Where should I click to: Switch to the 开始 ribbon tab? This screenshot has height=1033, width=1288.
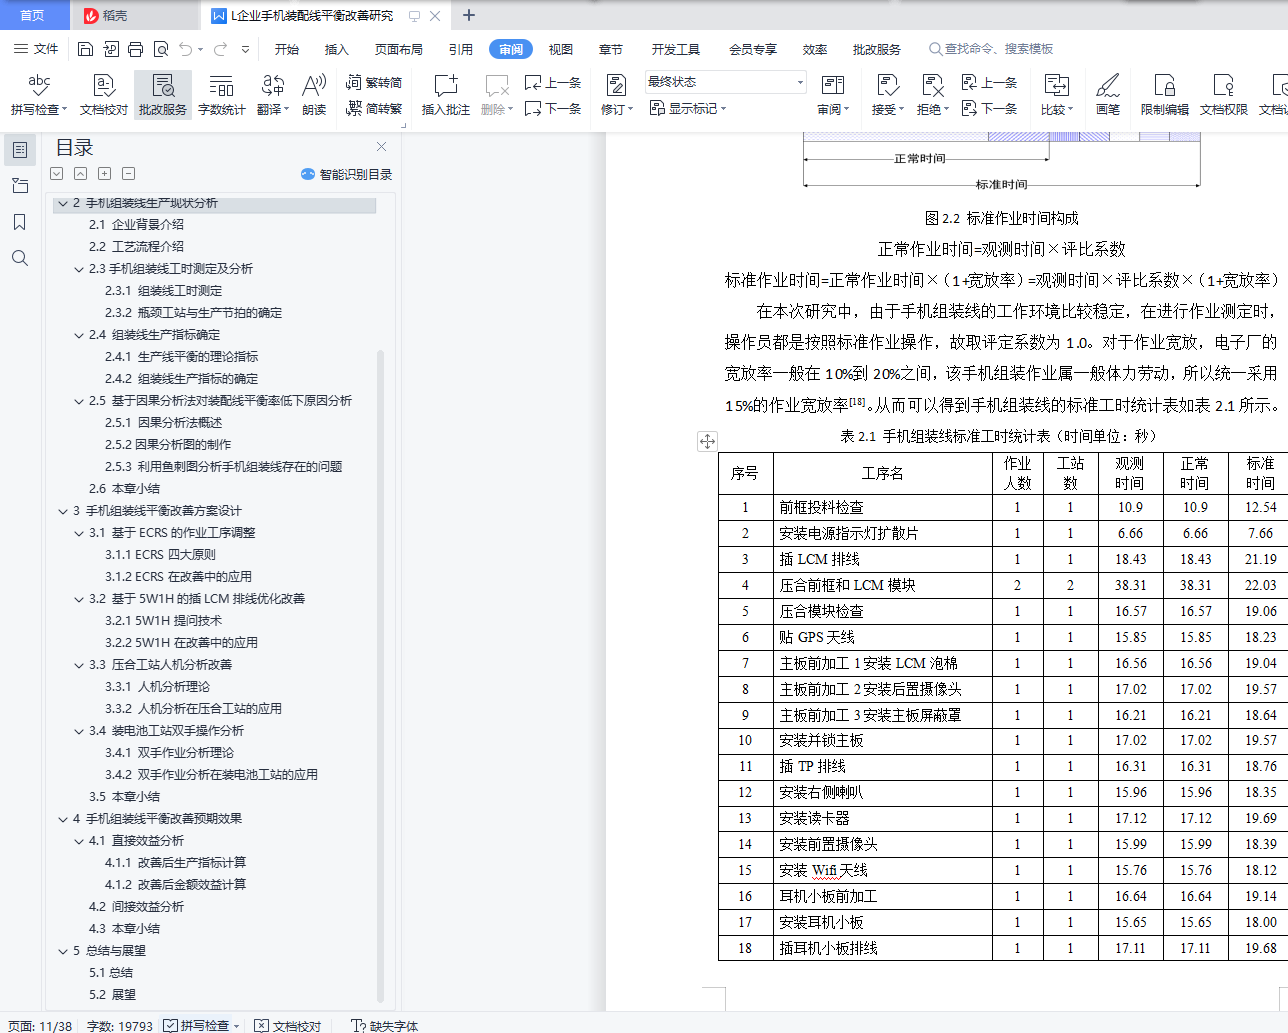point(287,49)
